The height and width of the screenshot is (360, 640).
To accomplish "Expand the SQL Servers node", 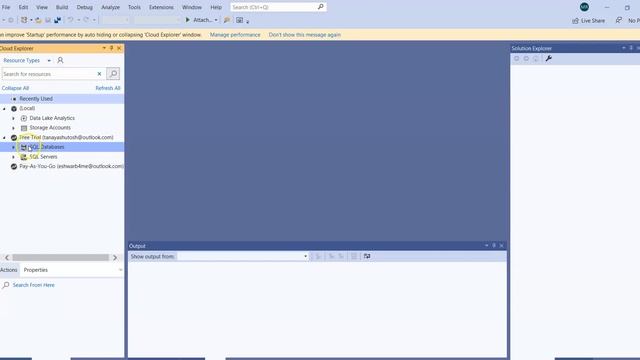I will click(x=13, y=157).
